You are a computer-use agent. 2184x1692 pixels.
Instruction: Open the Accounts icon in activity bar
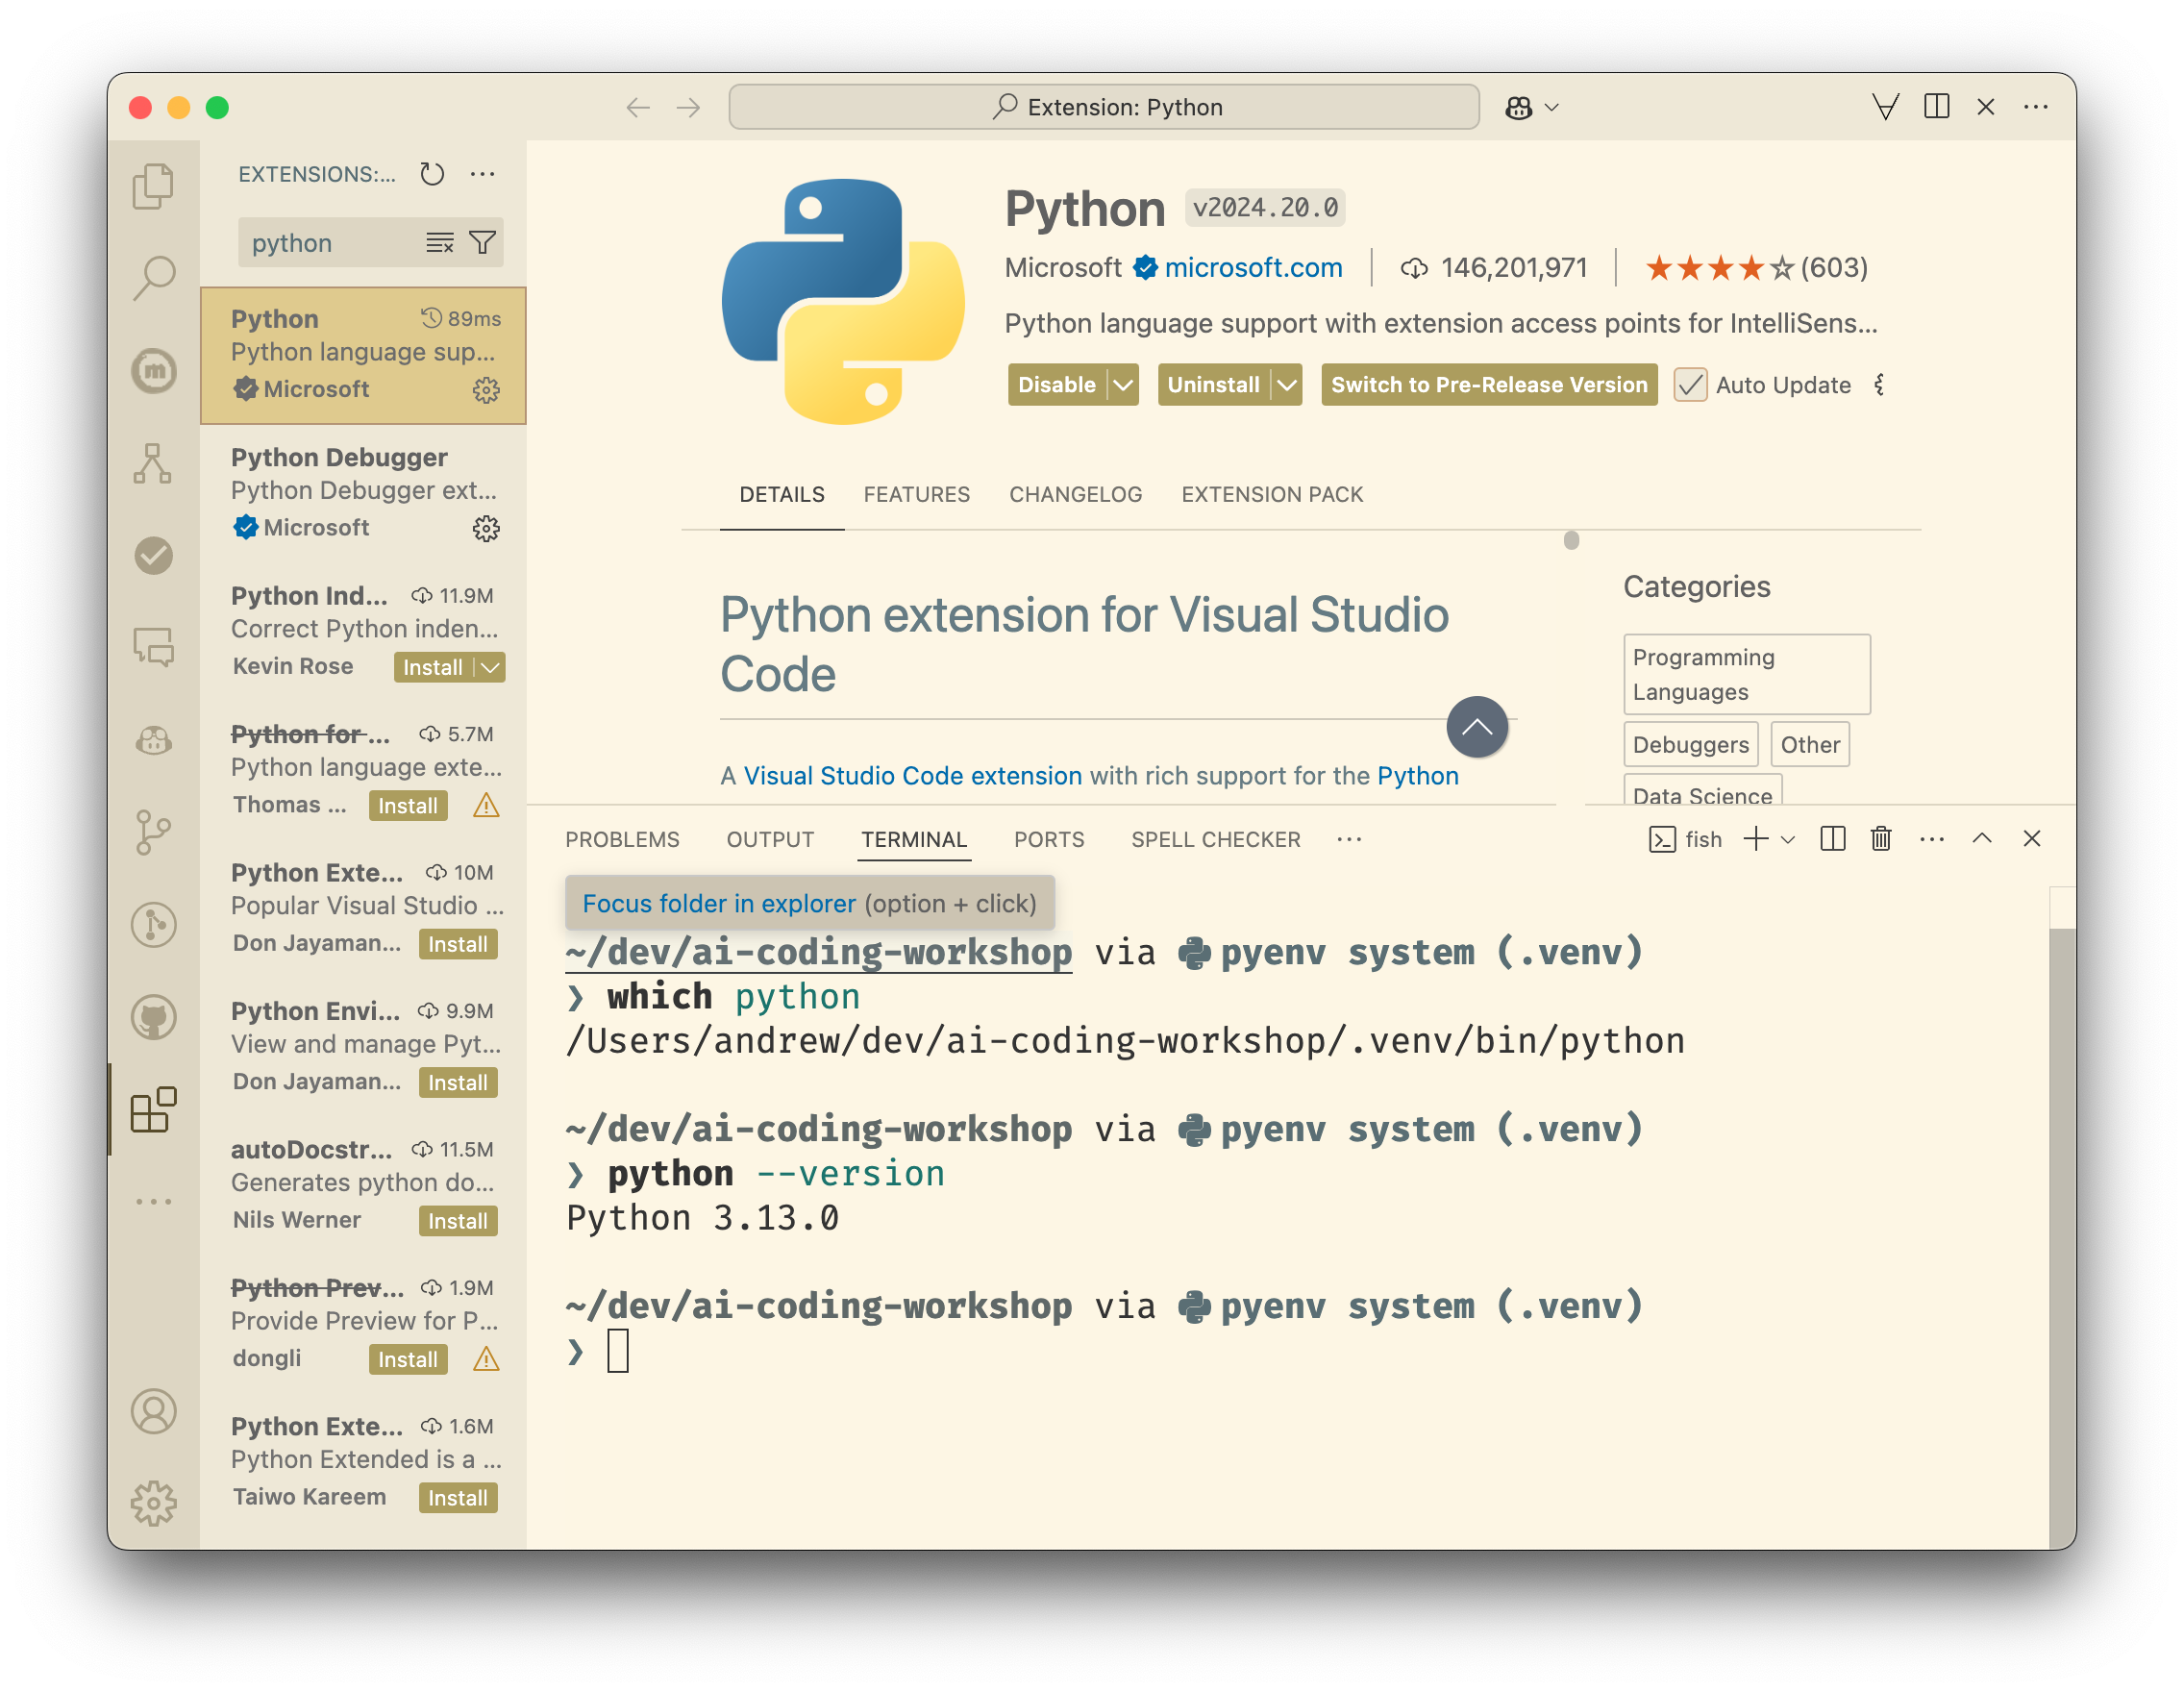[x=153, y=1411]
